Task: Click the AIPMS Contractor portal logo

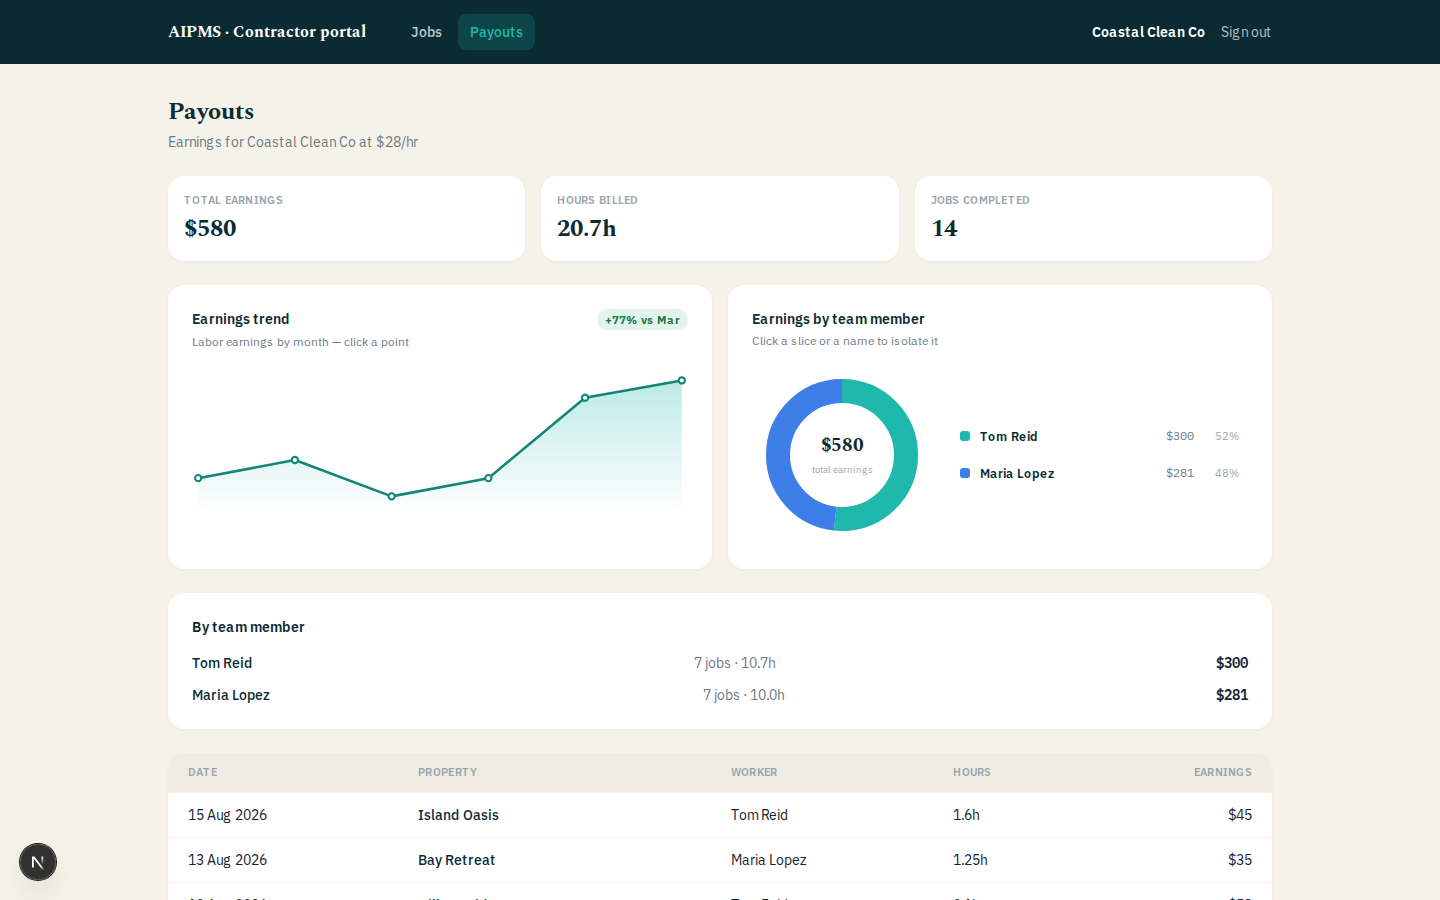Action: coord(267,32)
